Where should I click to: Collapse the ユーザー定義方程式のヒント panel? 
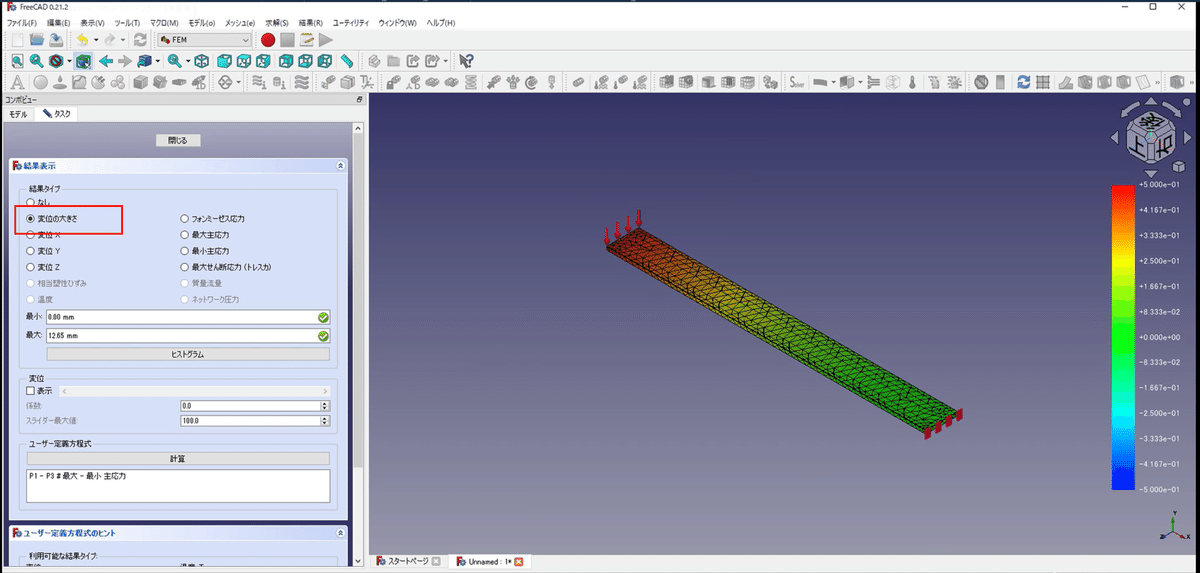click(x=340, y=534)
